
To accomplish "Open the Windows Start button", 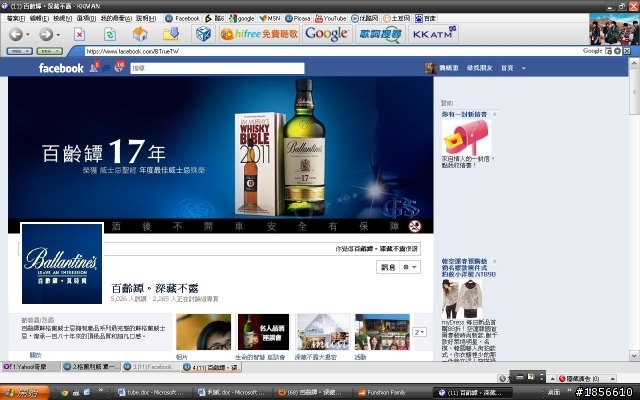I will (24, 392).
